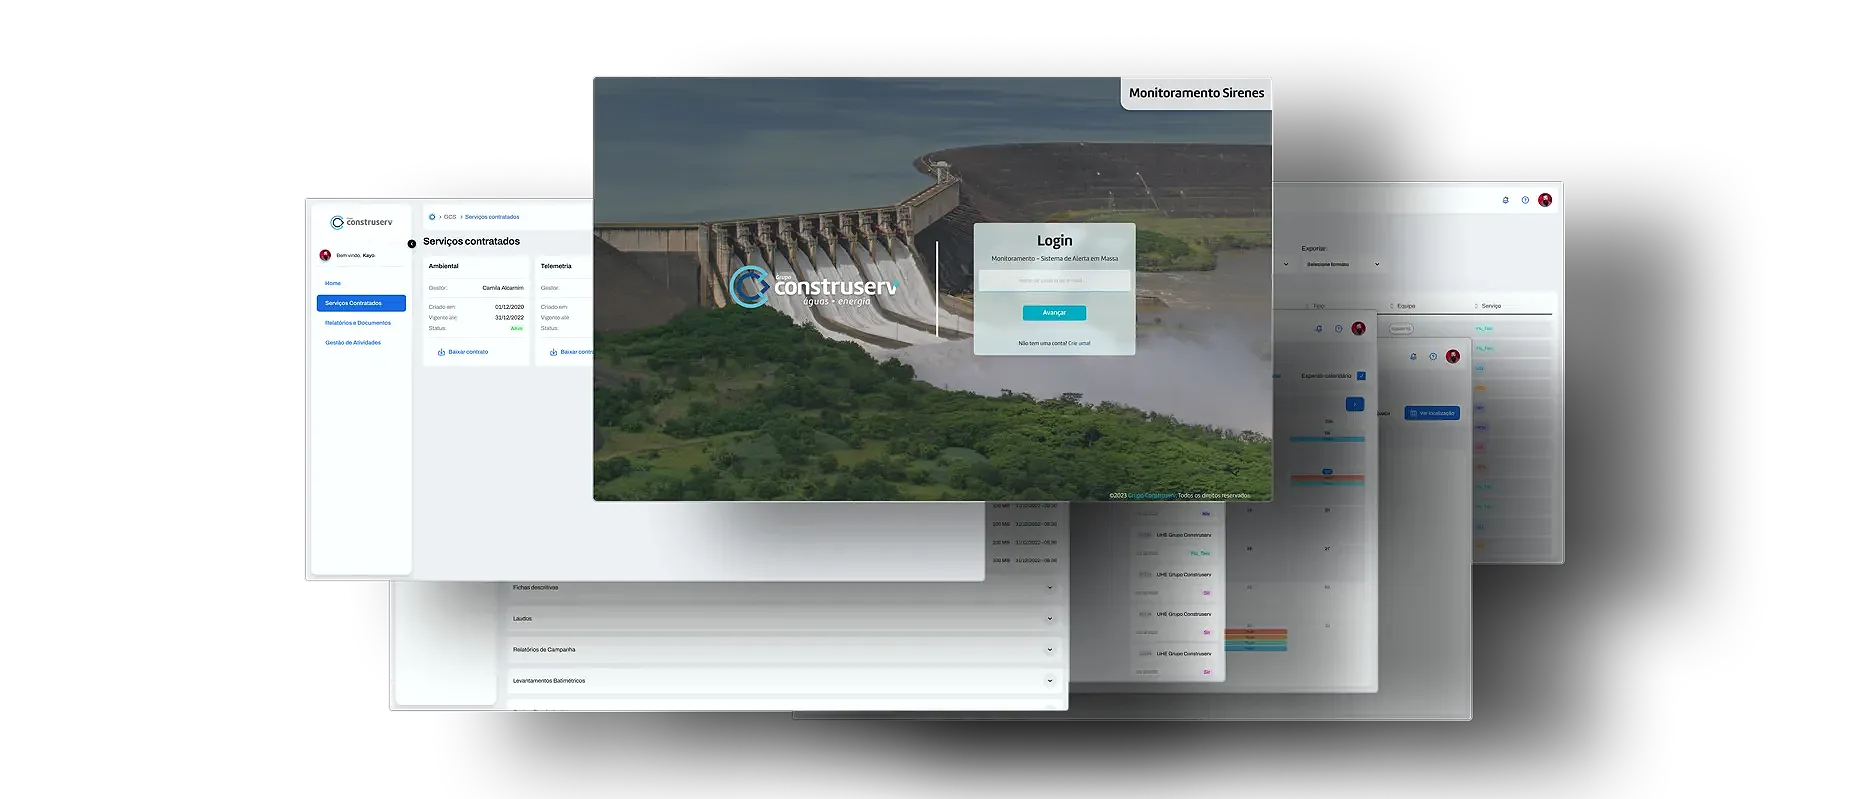Collapse the sidebar with the black arrow button
Screen dimensions: 1869x799
411,244
